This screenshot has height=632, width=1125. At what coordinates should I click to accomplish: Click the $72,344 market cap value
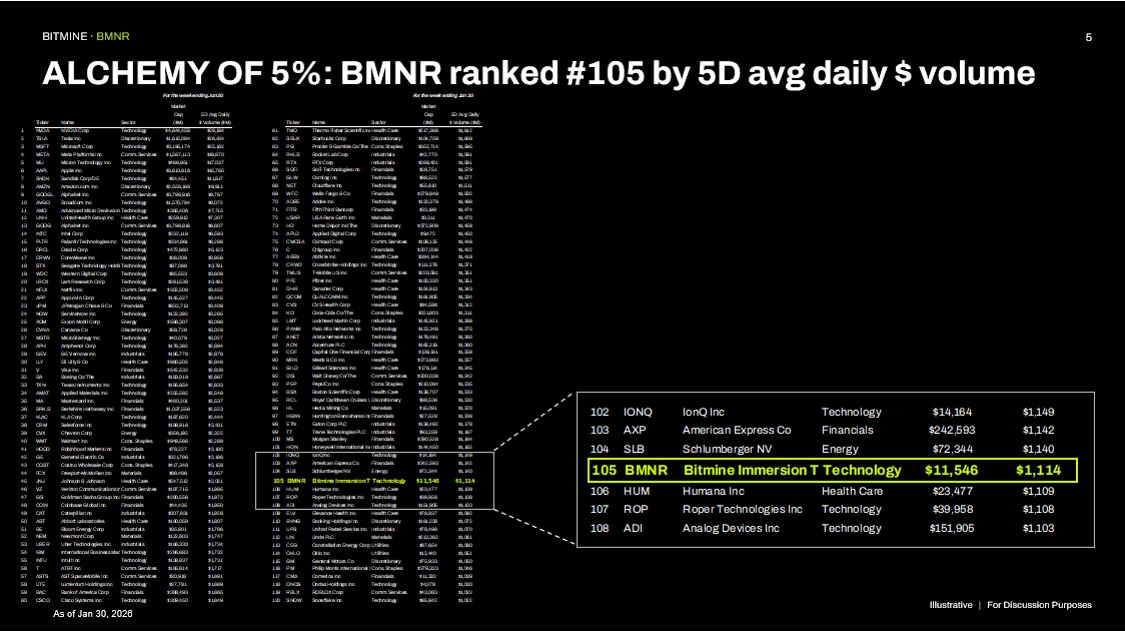952,449
